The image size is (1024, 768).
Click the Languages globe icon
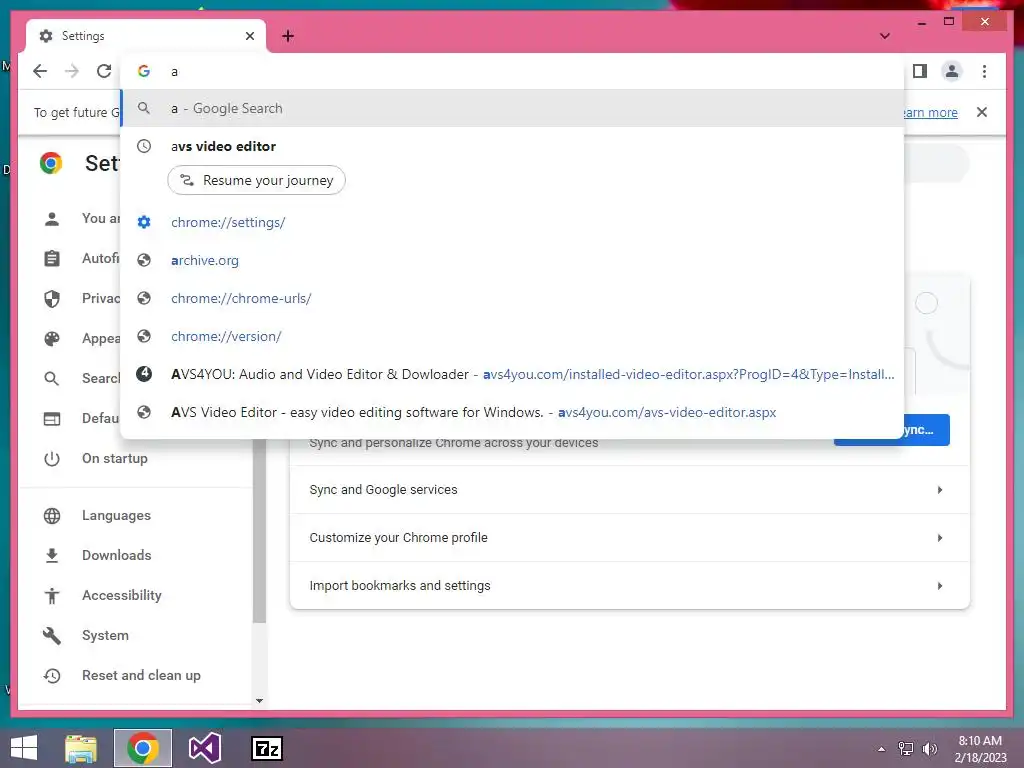coord(52,515)
